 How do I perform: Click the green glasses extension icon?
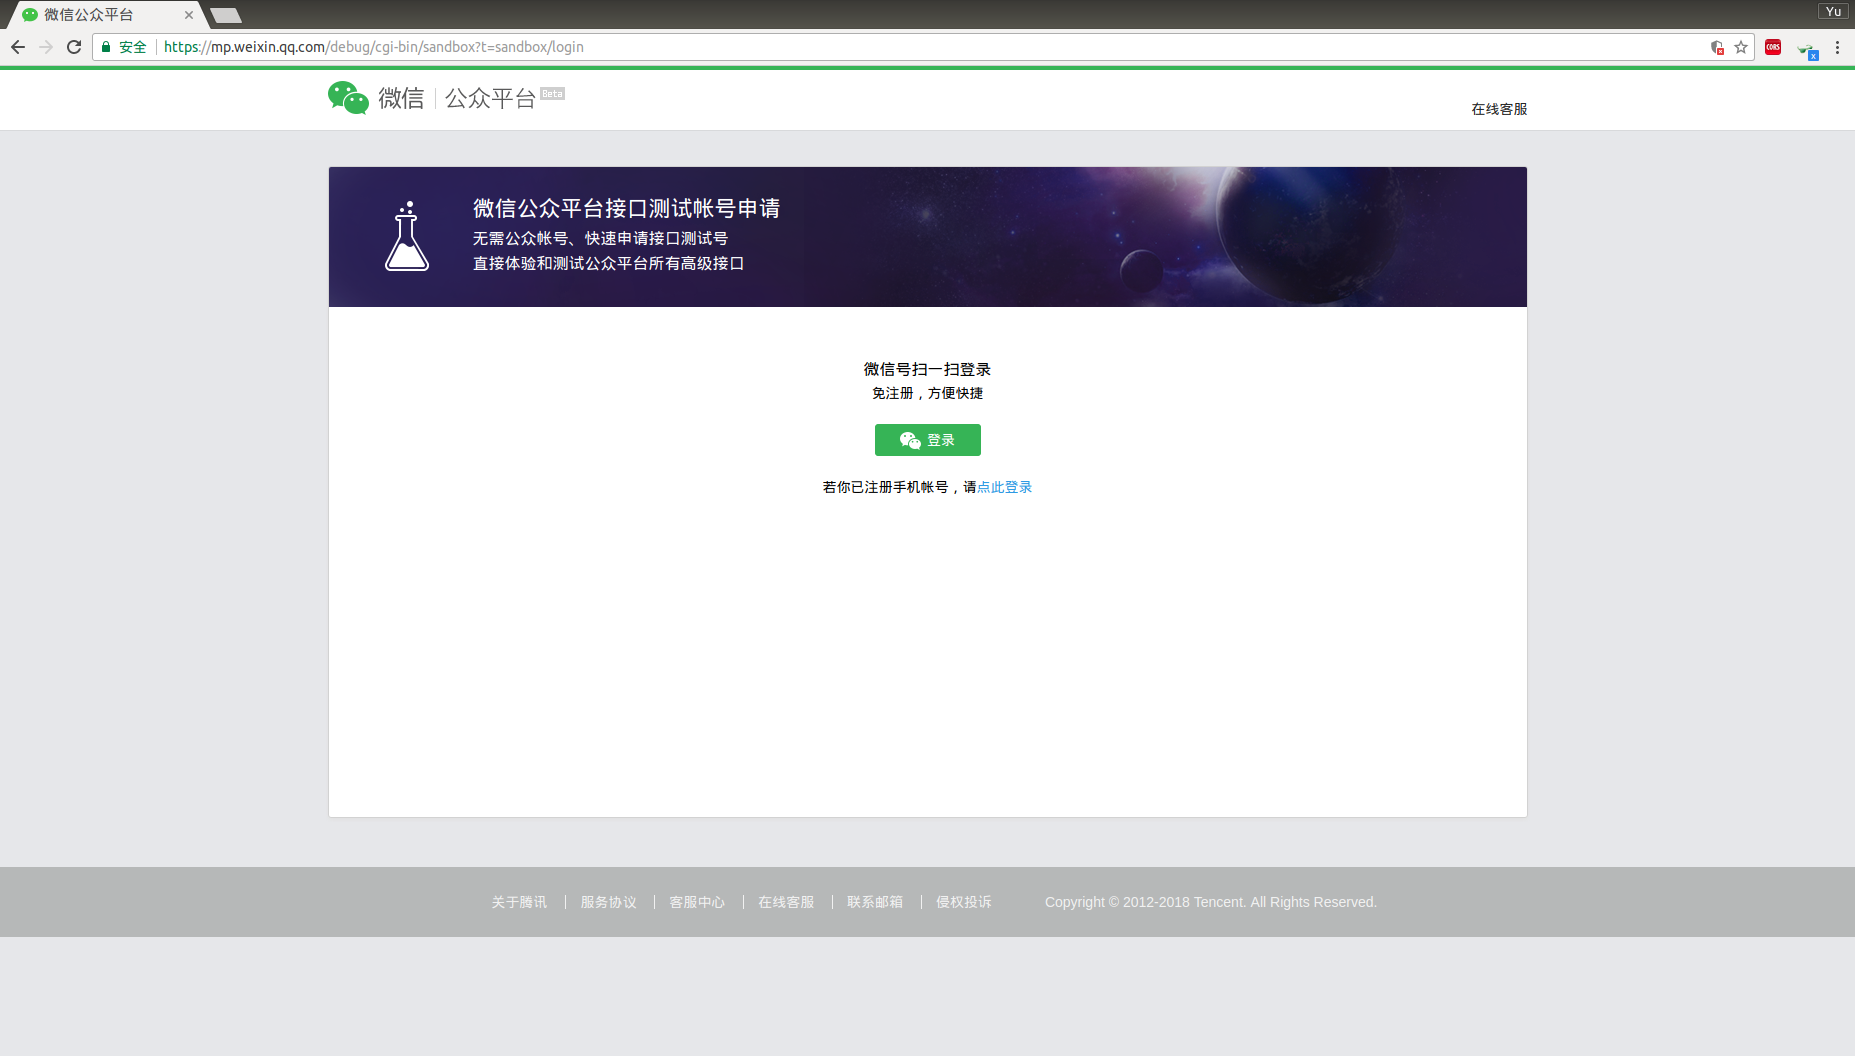point(1807,50)
